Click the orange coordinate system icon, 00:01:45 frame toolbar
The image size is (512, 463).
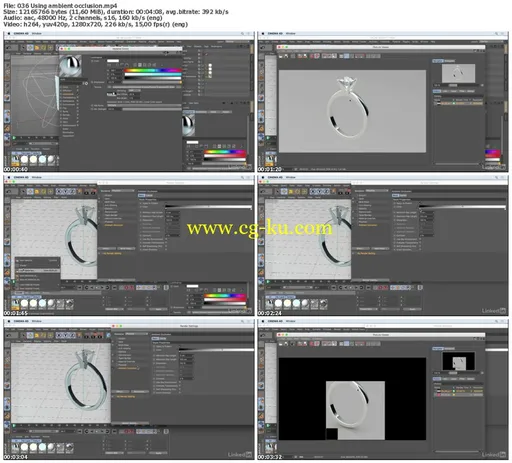tap(80, 192)
